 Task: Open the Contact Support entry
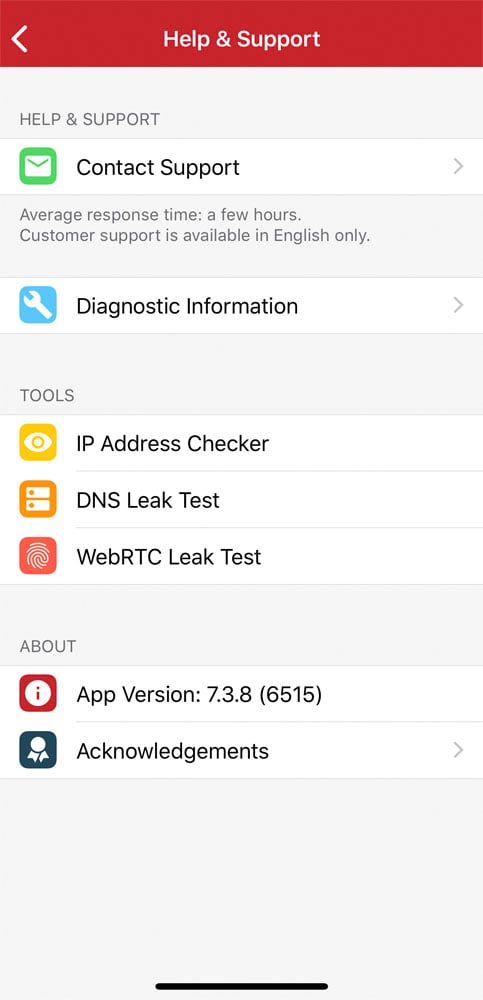click(241, 166)
